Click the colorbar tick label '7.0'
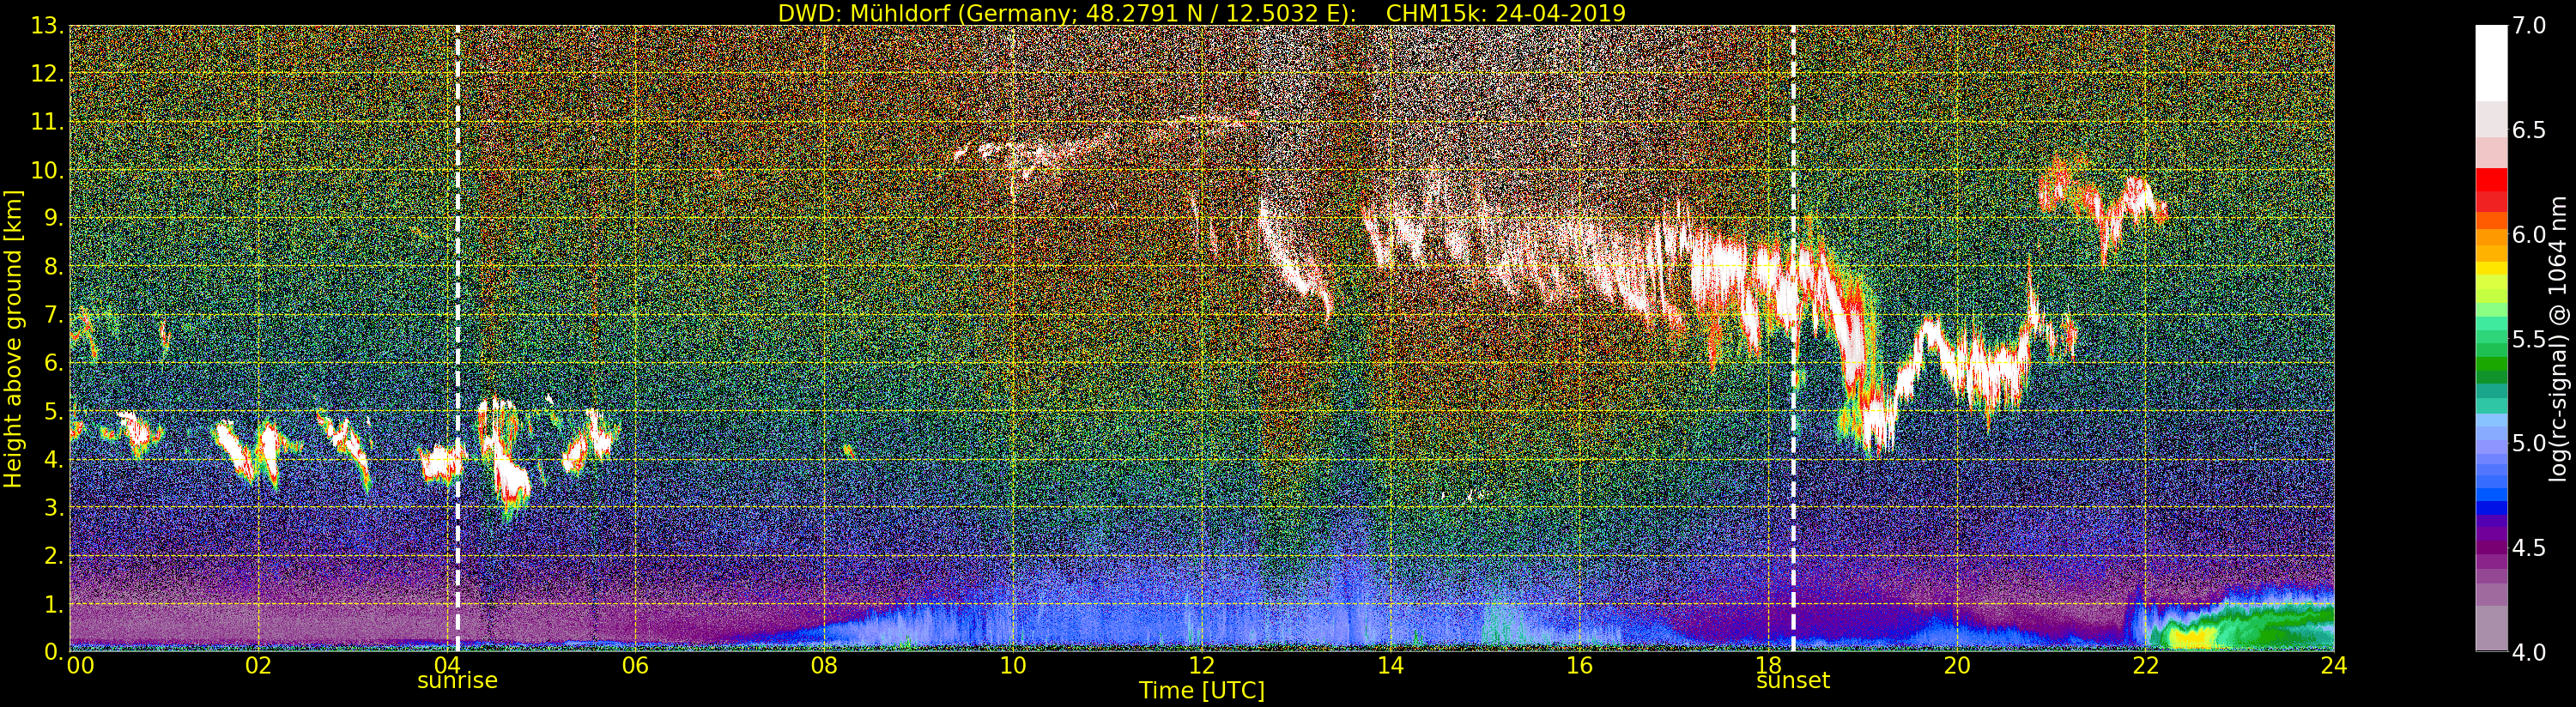 coord(2529,26)
